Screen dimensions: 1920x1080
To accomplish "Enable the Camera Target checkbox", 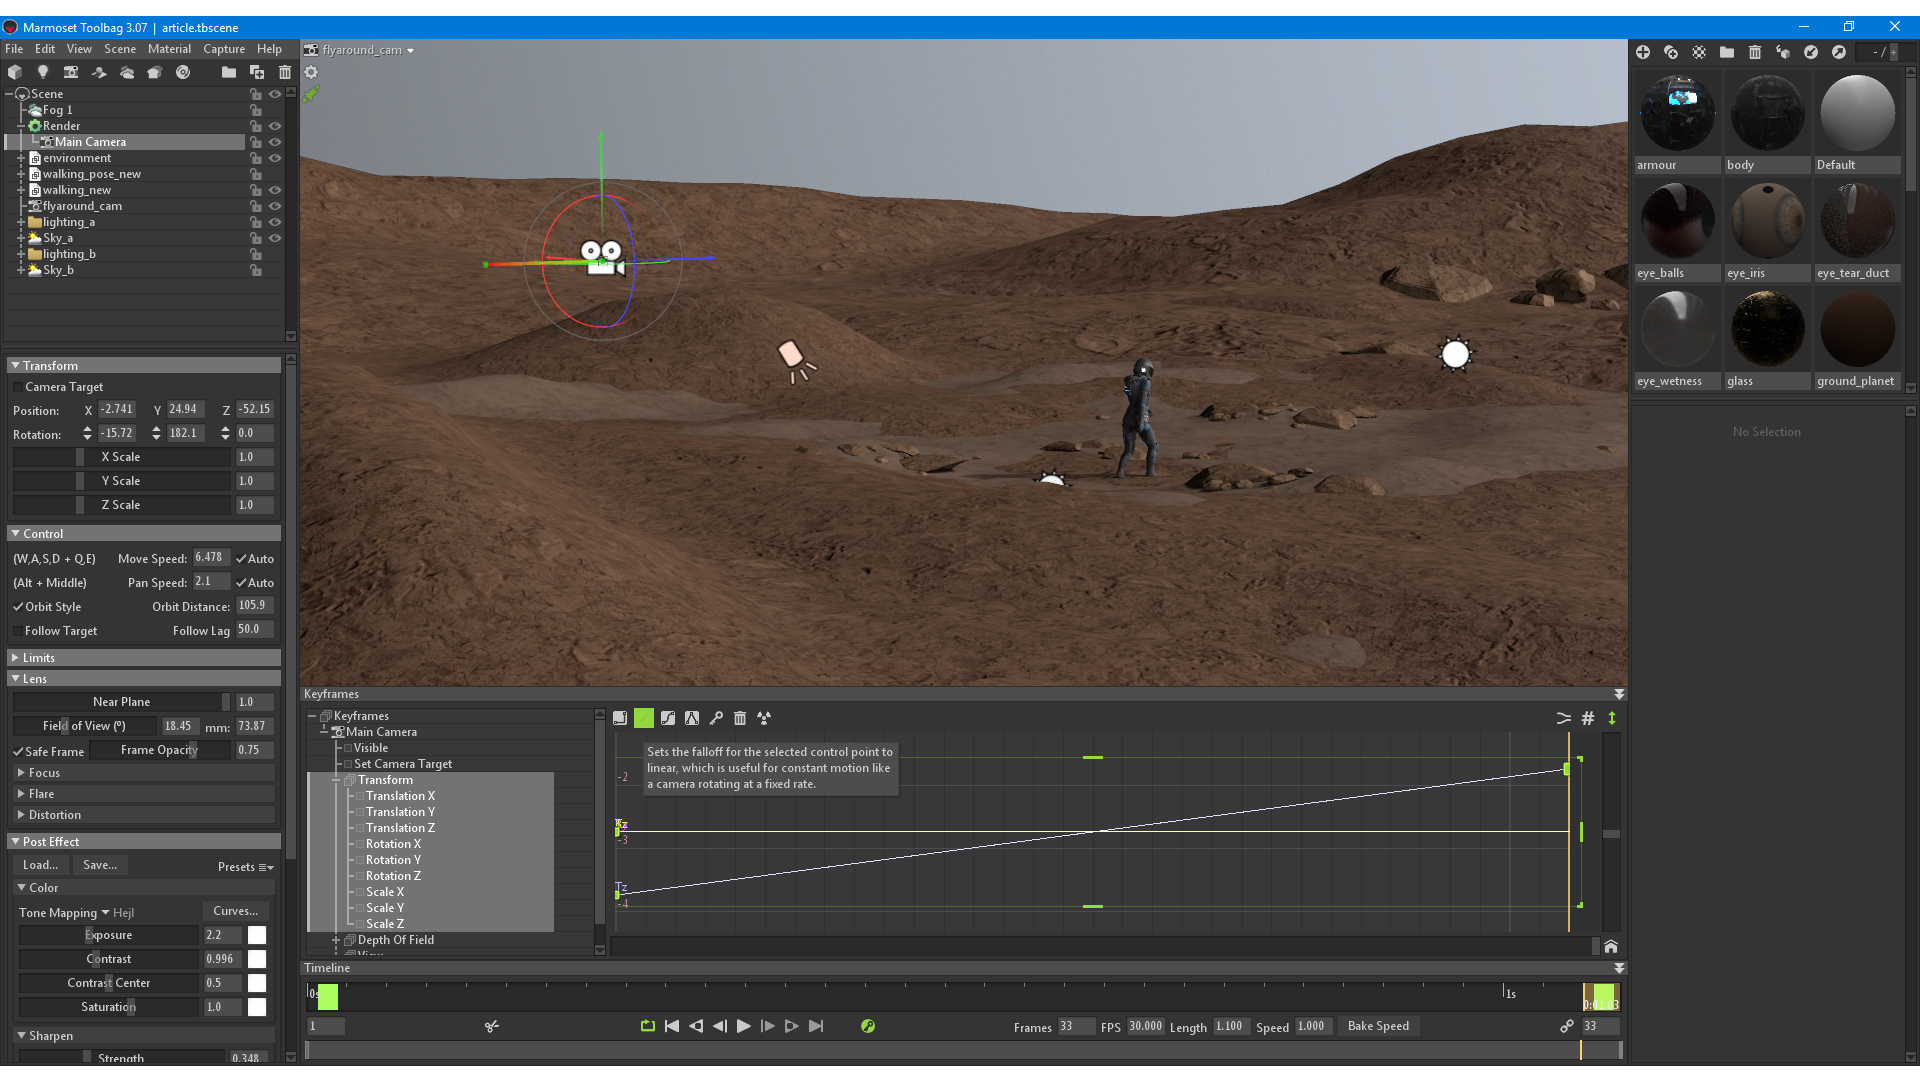I will point(18,387).
